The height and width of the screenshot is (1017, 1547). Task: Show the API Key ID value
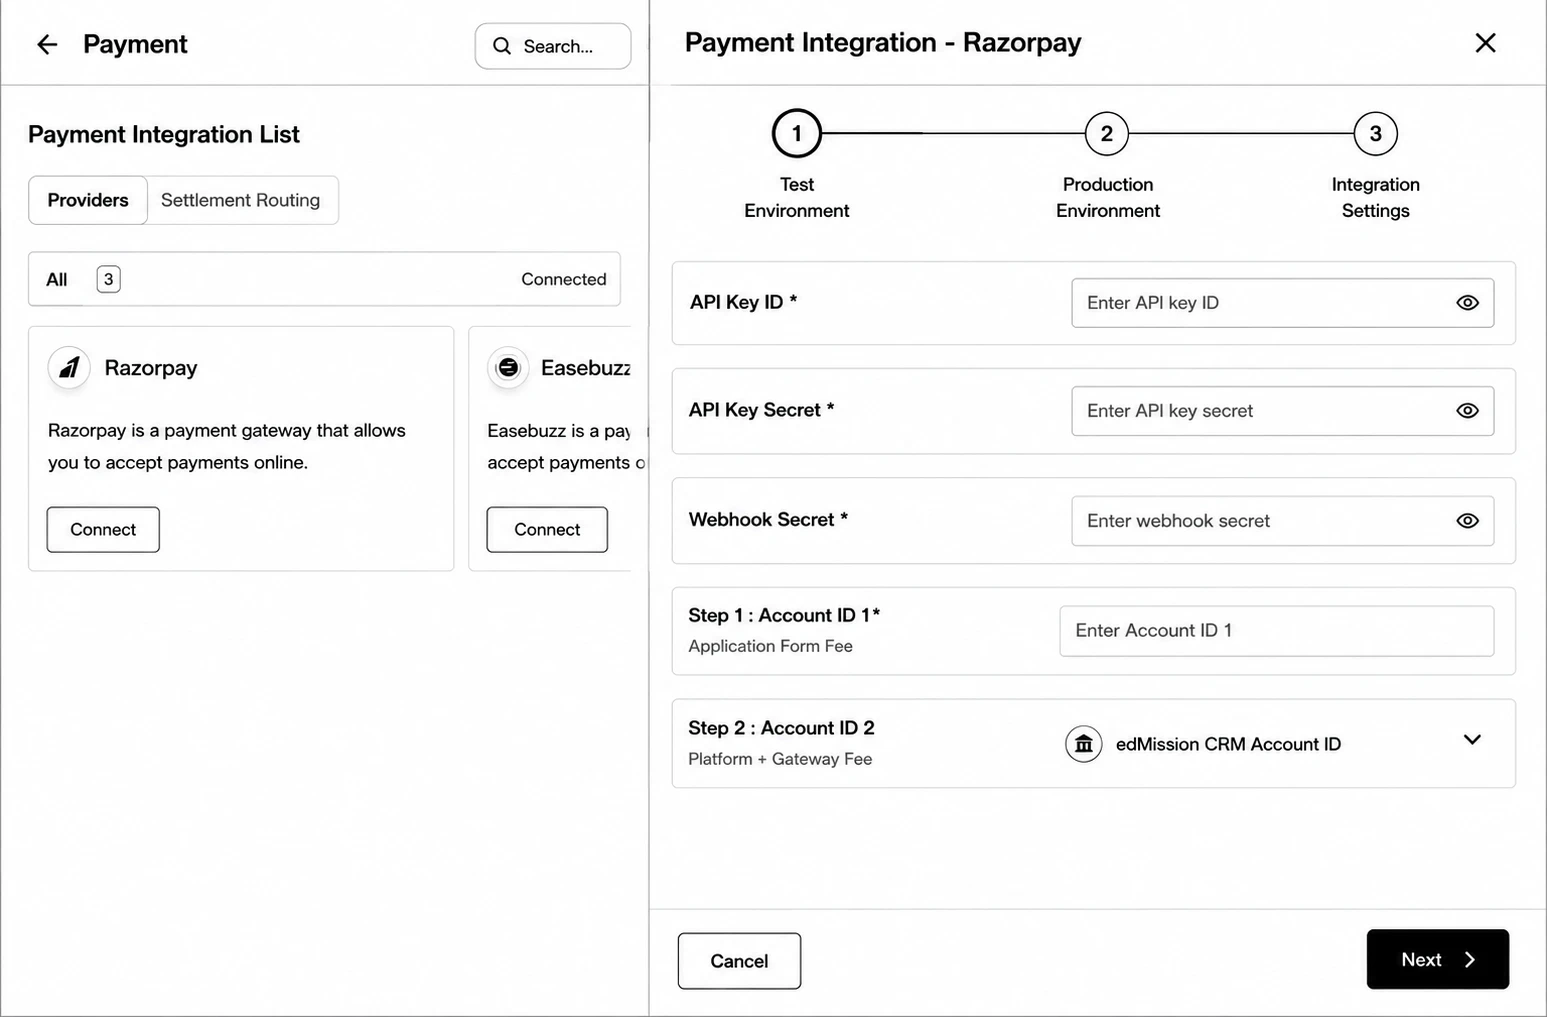pos(1467,303)
